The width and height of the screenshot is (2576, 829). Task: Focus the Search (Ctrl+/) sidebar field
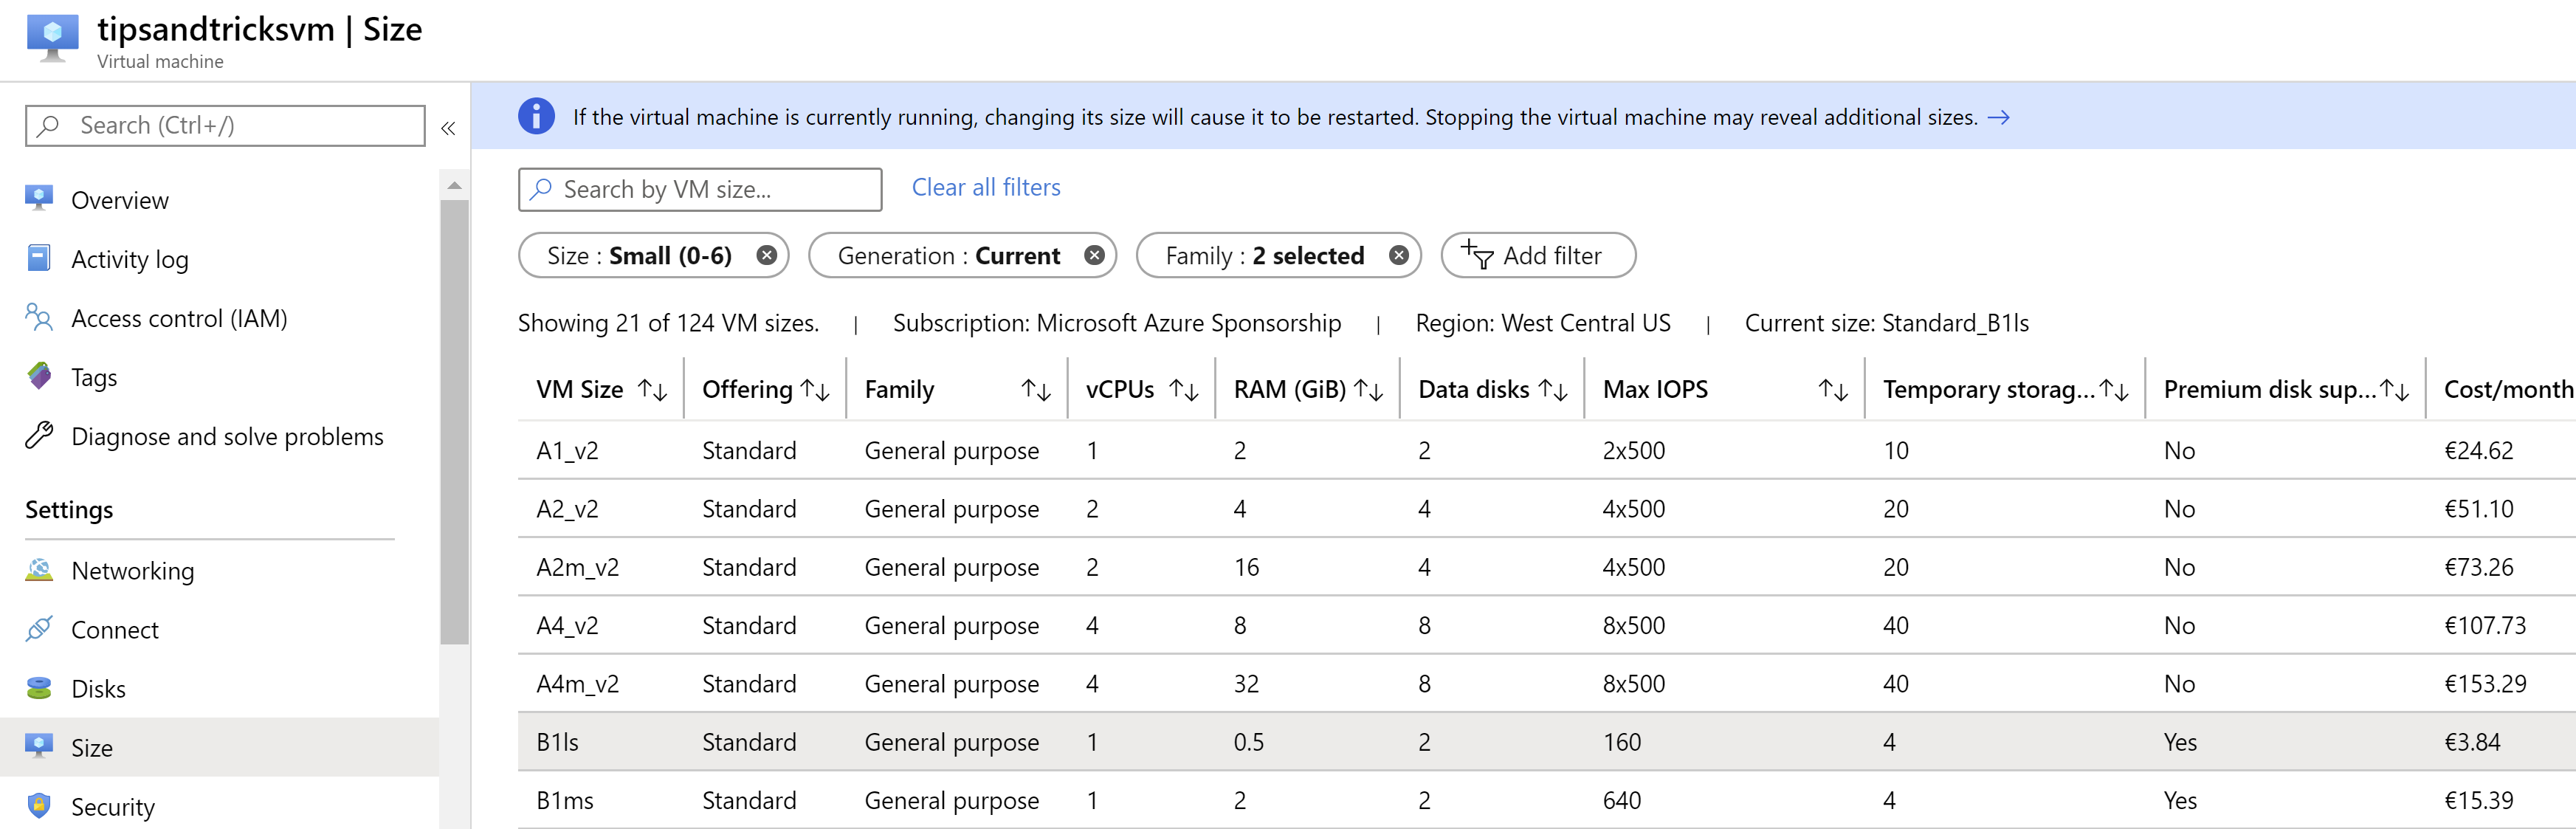click(x=225, y=126)
